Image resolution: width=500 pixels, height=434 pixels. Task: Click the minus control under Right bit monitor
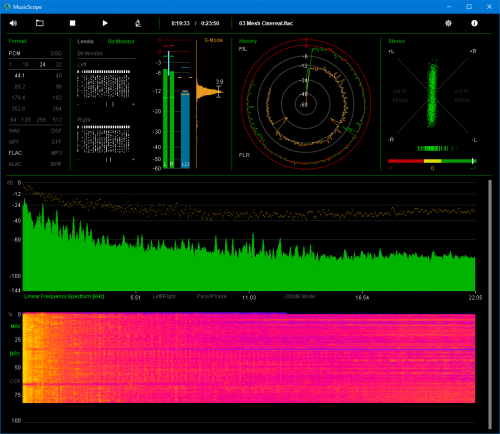(78, 160)
